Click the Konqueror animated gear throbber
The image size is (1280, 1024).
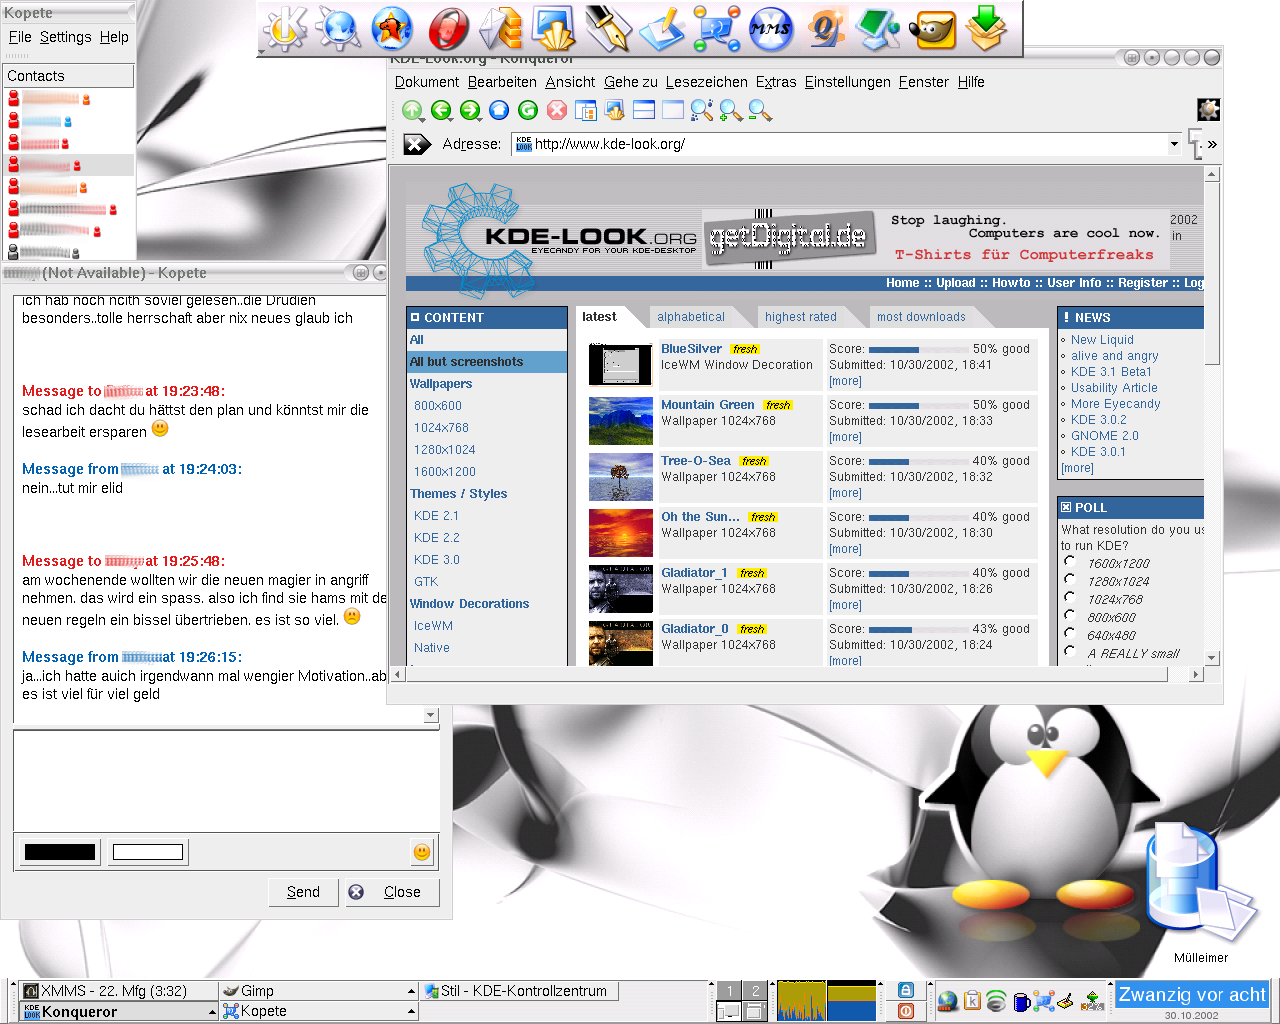click(1208, 109)
